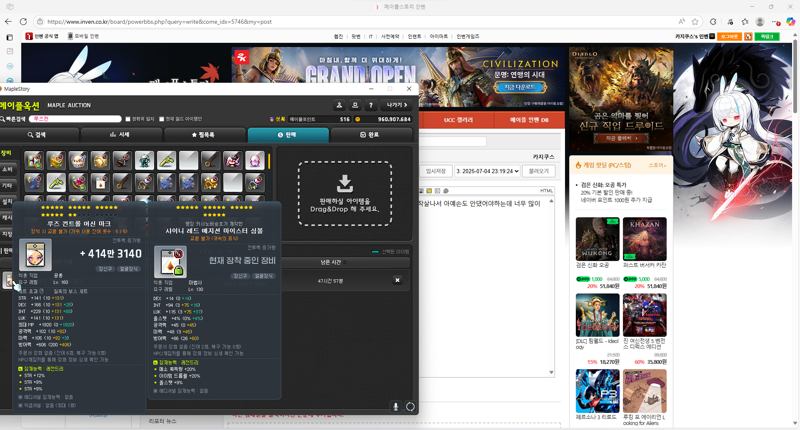Screen dimensions: 800x430
Task: Open the 완료 completed tab
Action: coord(371,135)
